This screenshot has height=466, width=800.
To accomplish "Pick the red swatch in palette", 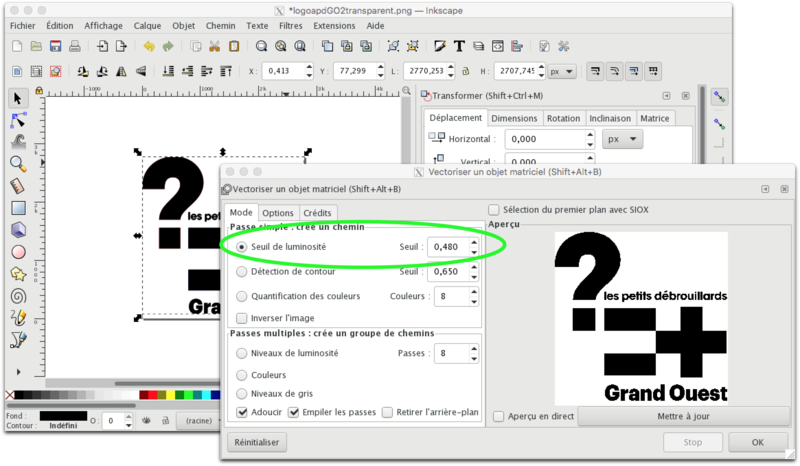I will click(153, 395).
